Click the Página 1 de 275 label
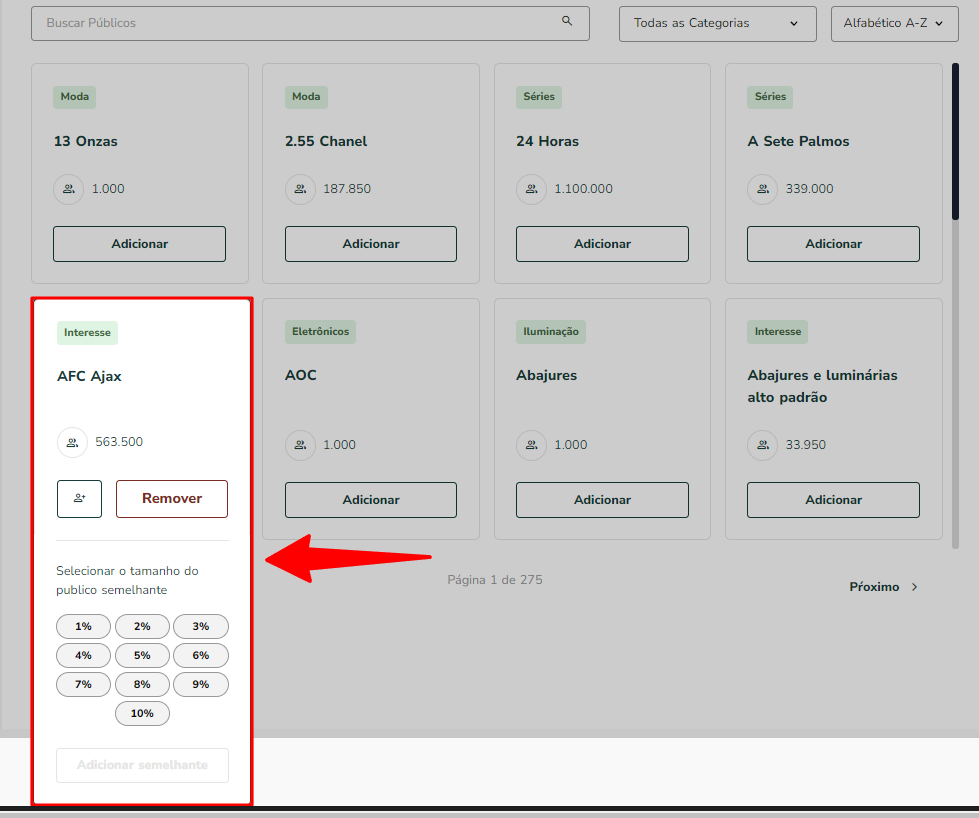Viewport: 979px width, 818px height. coord(495,580)
